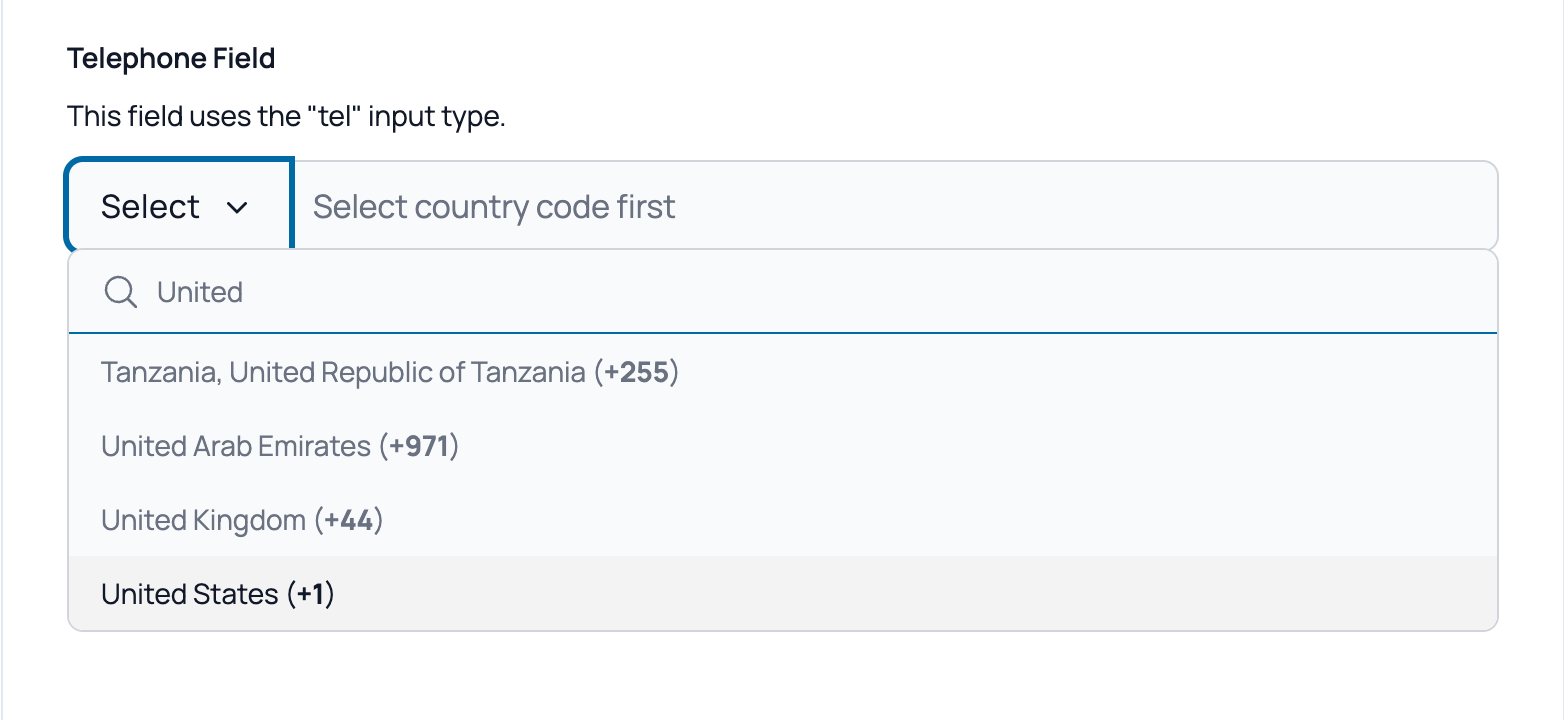Click the placeholder Select country code first
1564x720 pixels.
(x=494, y=207)
